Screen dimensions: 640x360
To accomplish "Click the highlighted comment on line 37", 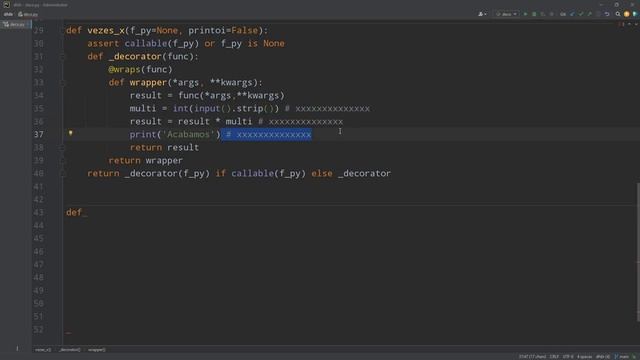I will click(x=266, y=135).
